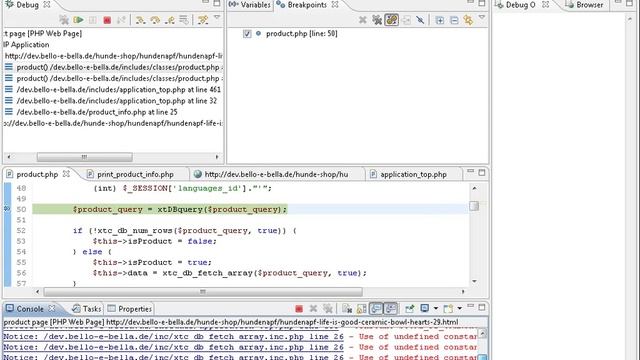Select the product.php [line: 50] breakpoint entry
The width and height of the screenshot is (640, 360).
[x=302, y=33]
